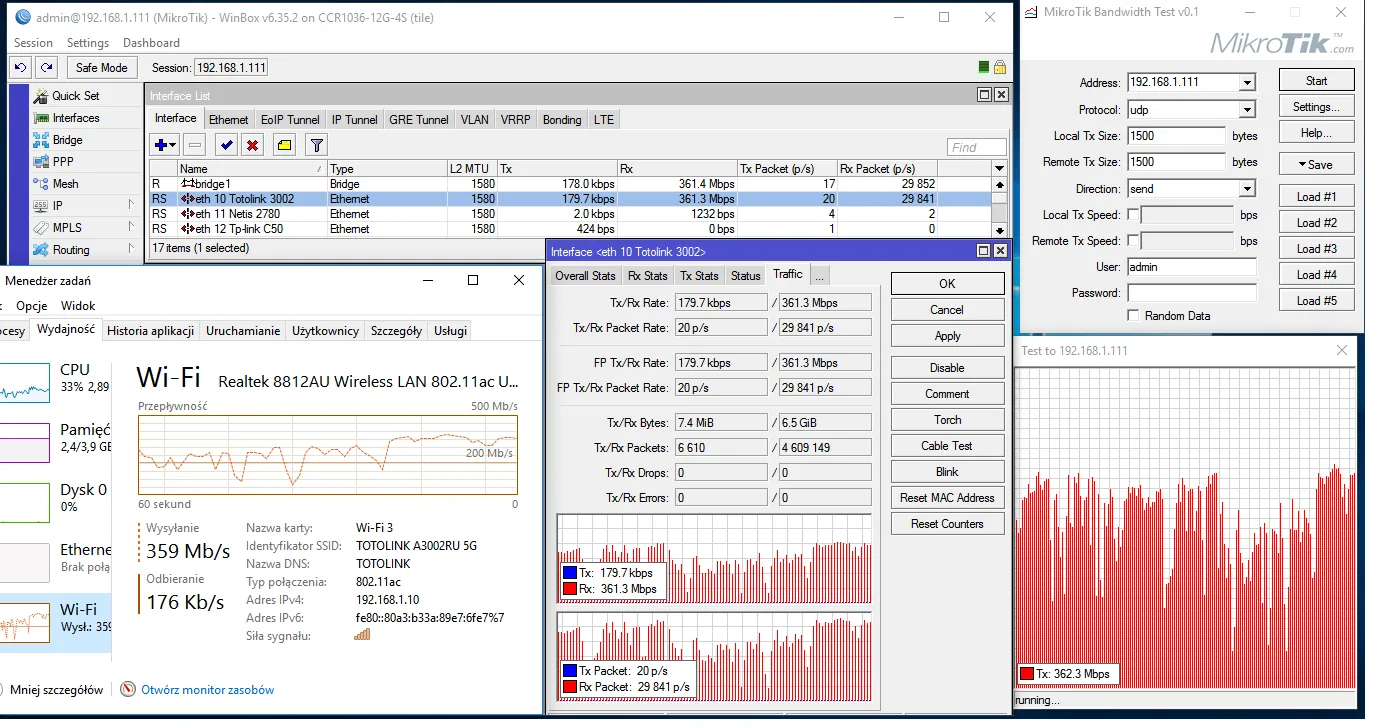Screen dimensions: 1374x728
Task: Click the blue plus add-interface icon
Action: point(165,145)
